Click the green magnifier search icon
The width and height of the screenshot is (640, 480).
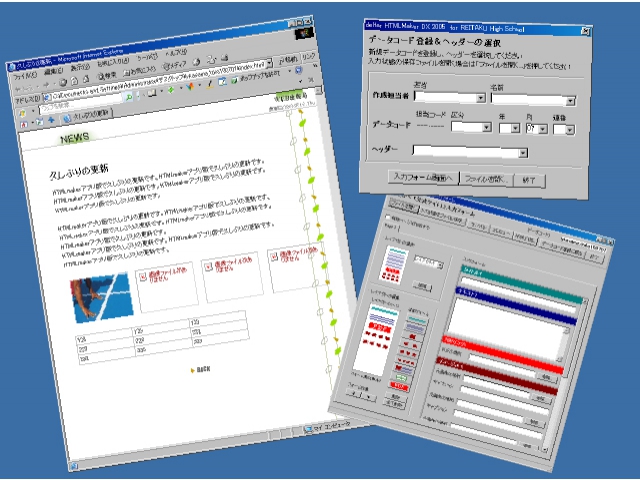(129, 97)
